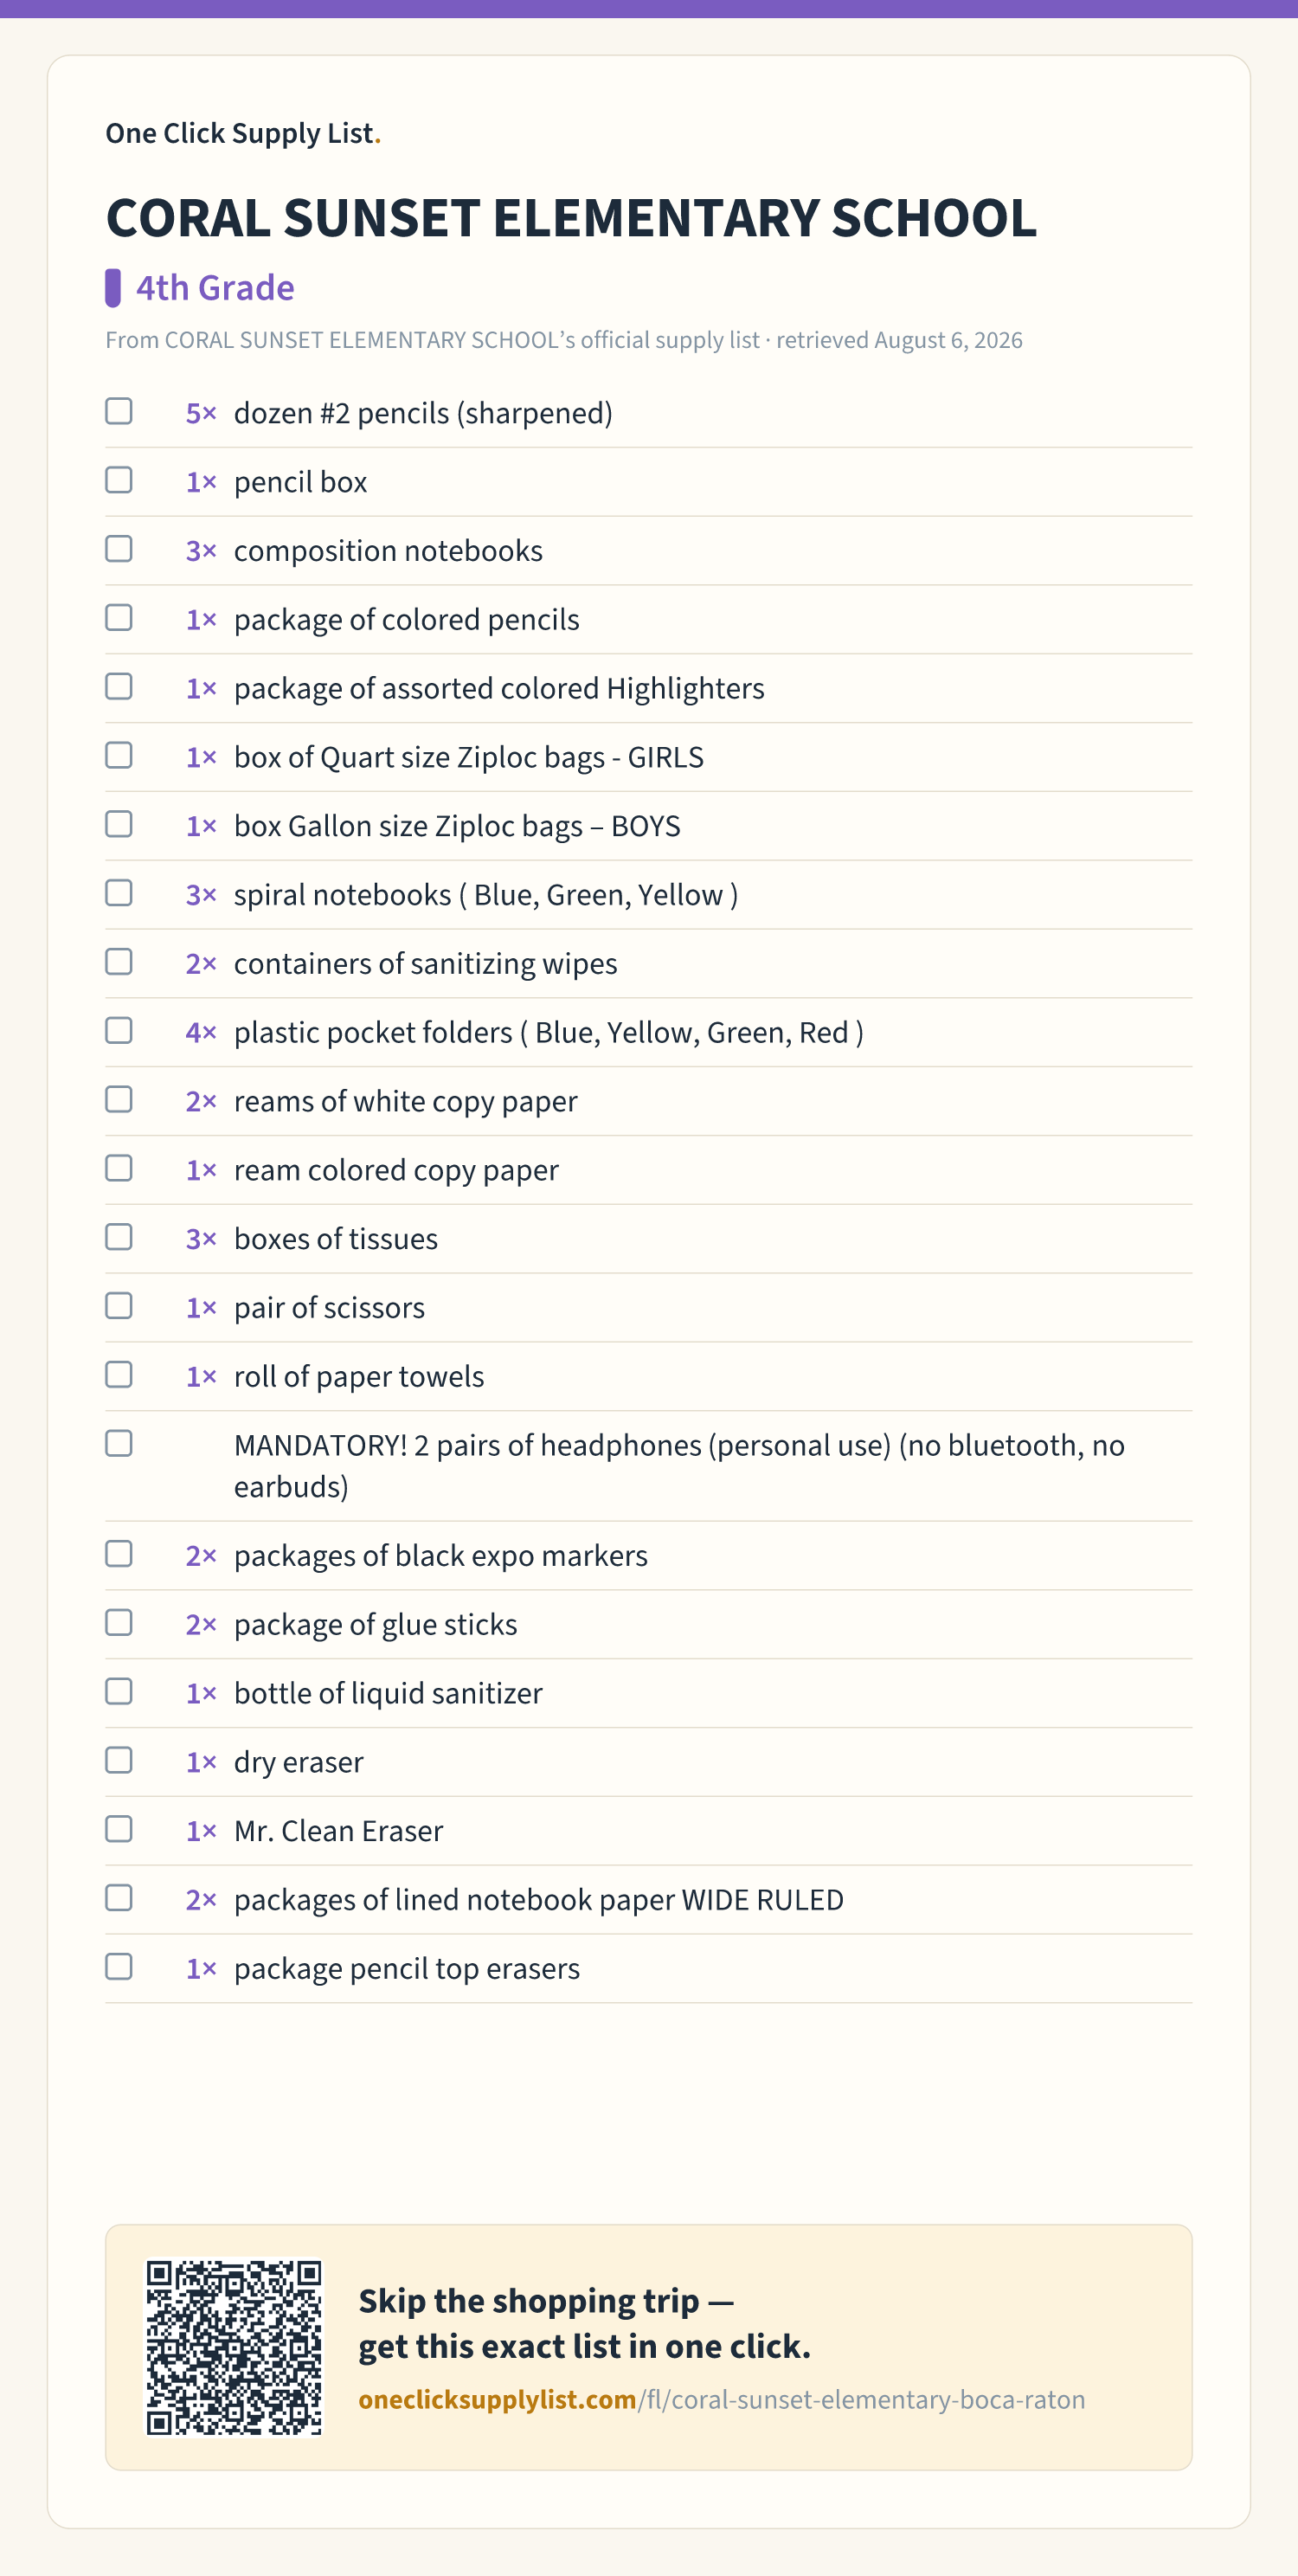Screen dimensions: 1298x2576
Task: Check plastic pocket folders checkbox
Action: tap(119, 1030)
